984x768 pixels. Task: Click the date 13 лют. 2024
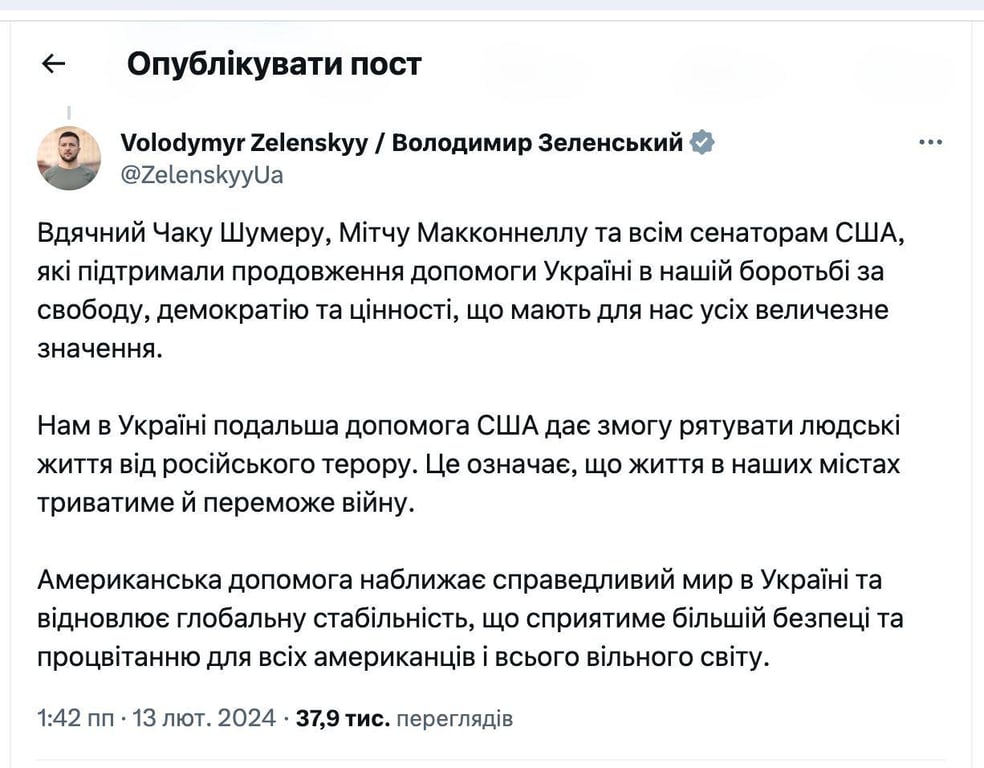click(x=204, y=718)
